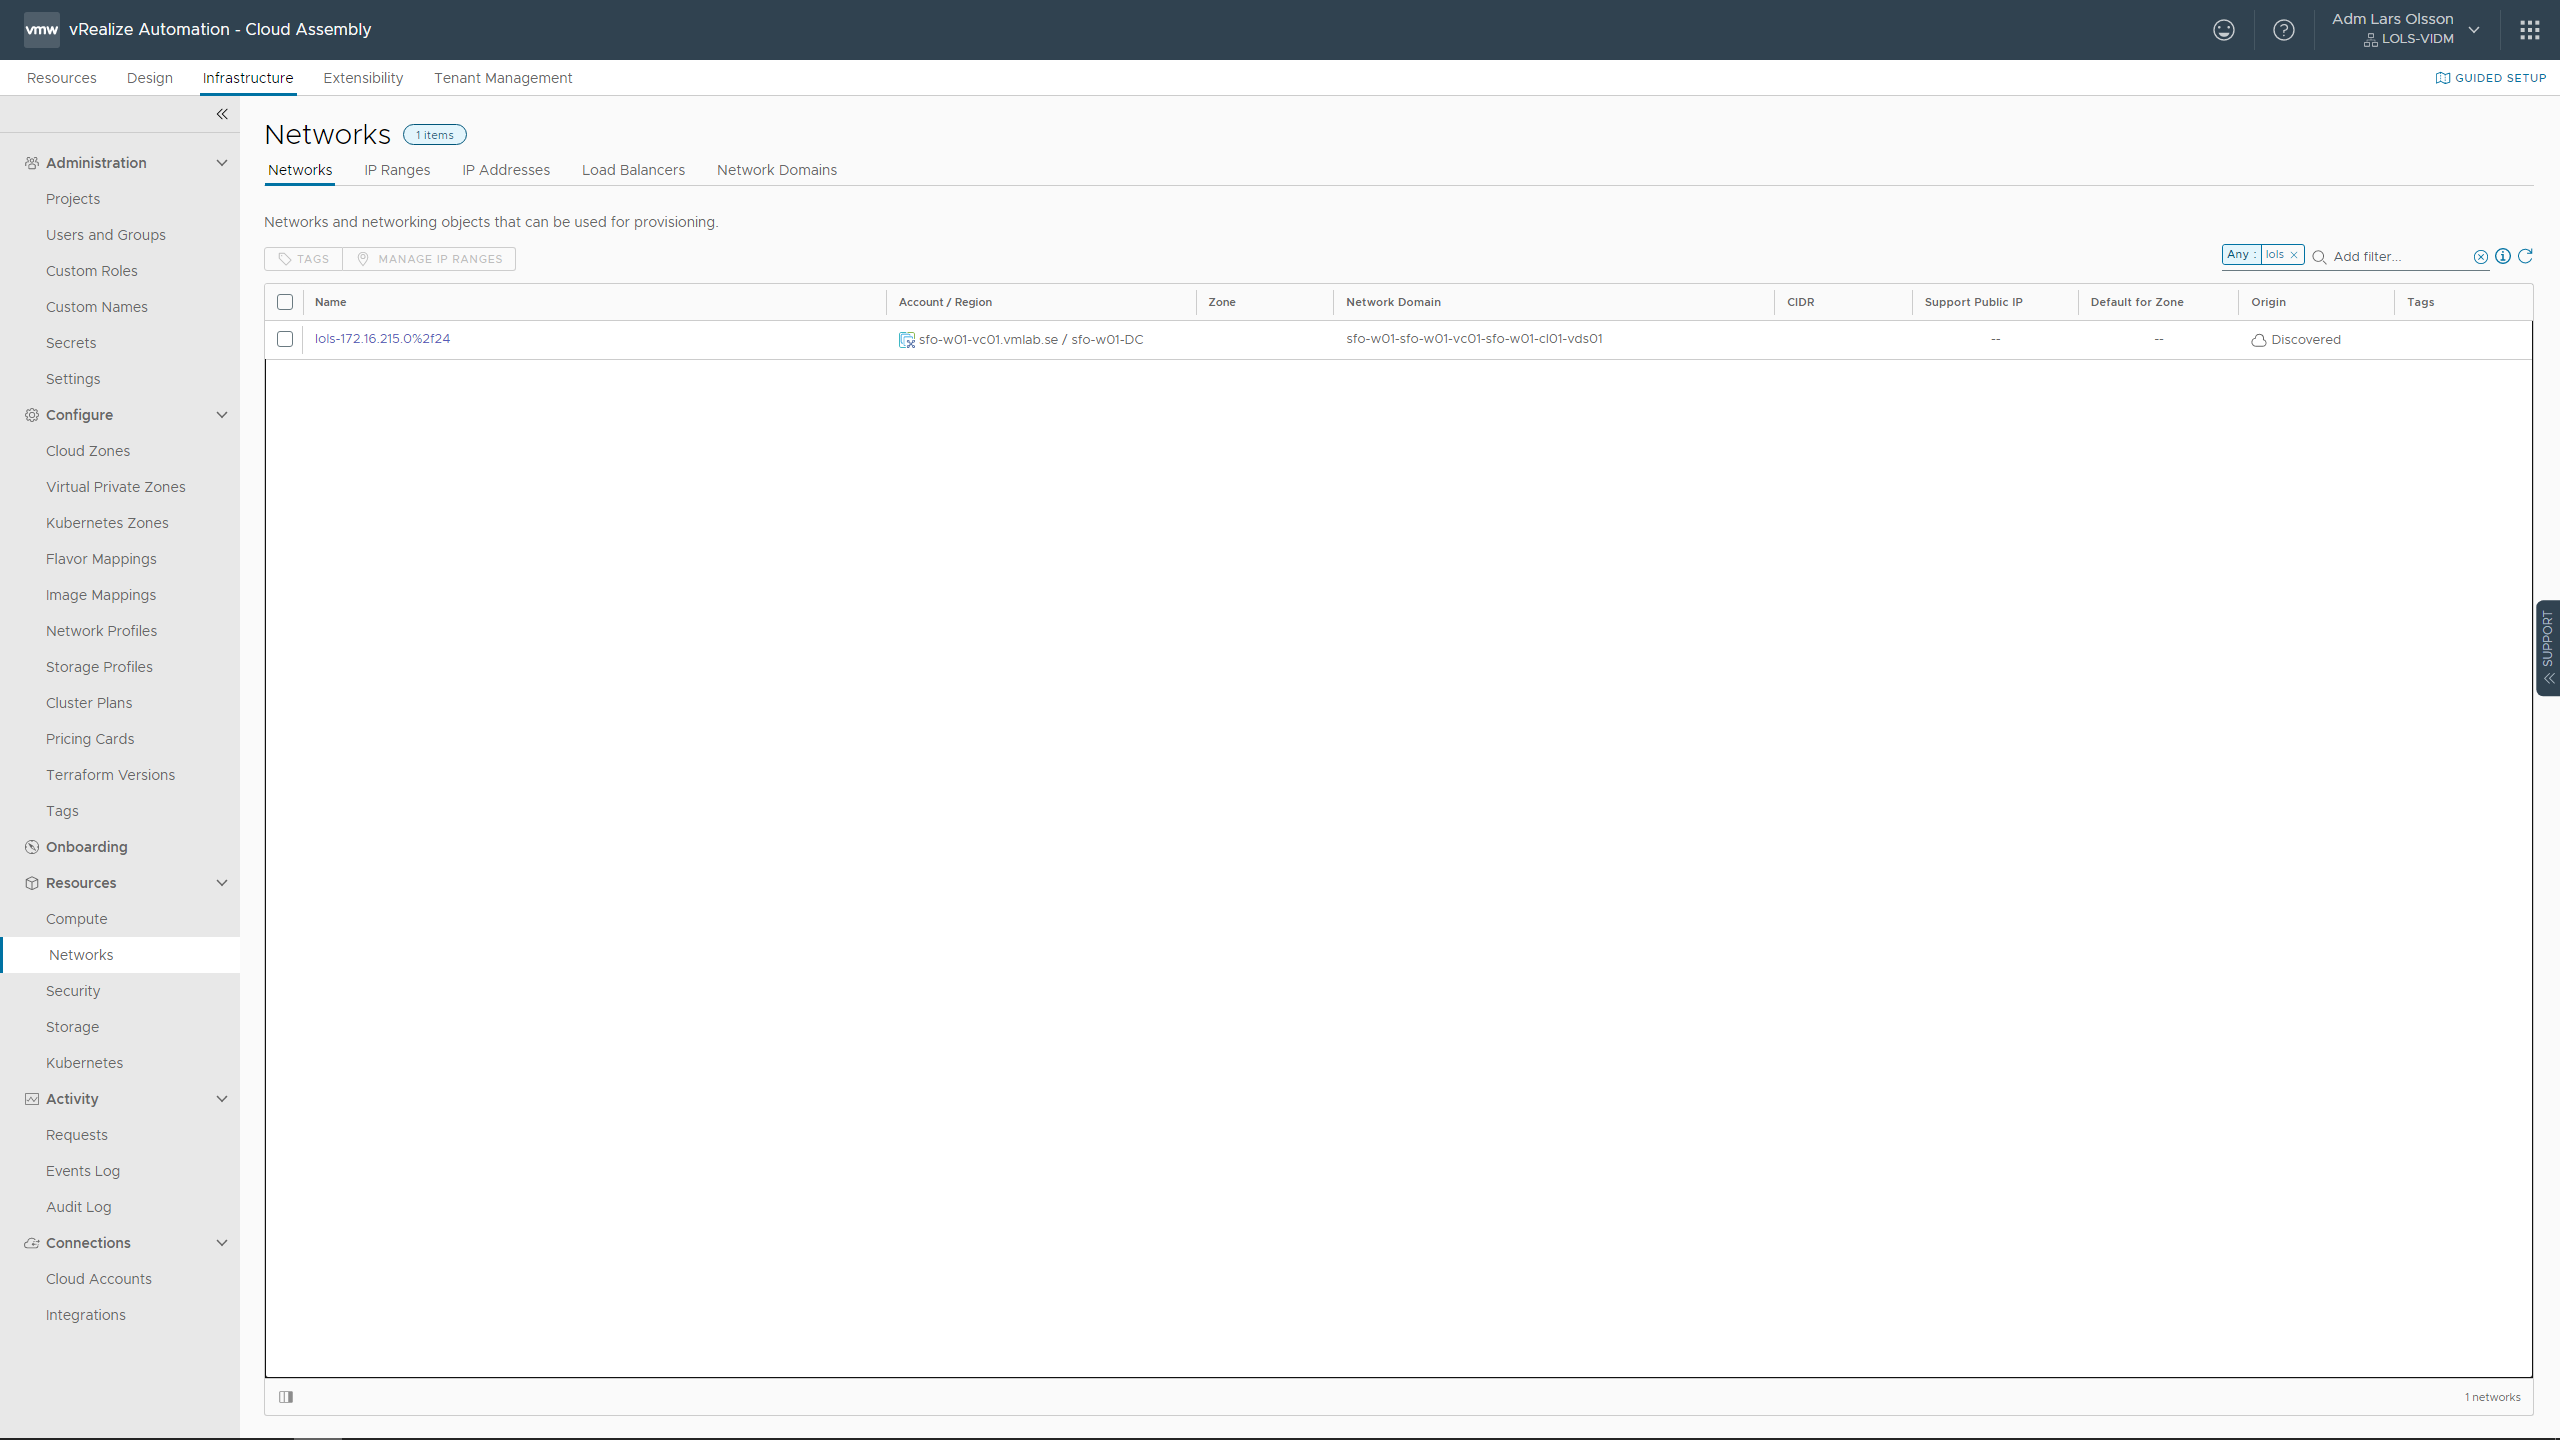
Task: Clear all filters with the X circle icon
Action: [x=2481, y=257]
